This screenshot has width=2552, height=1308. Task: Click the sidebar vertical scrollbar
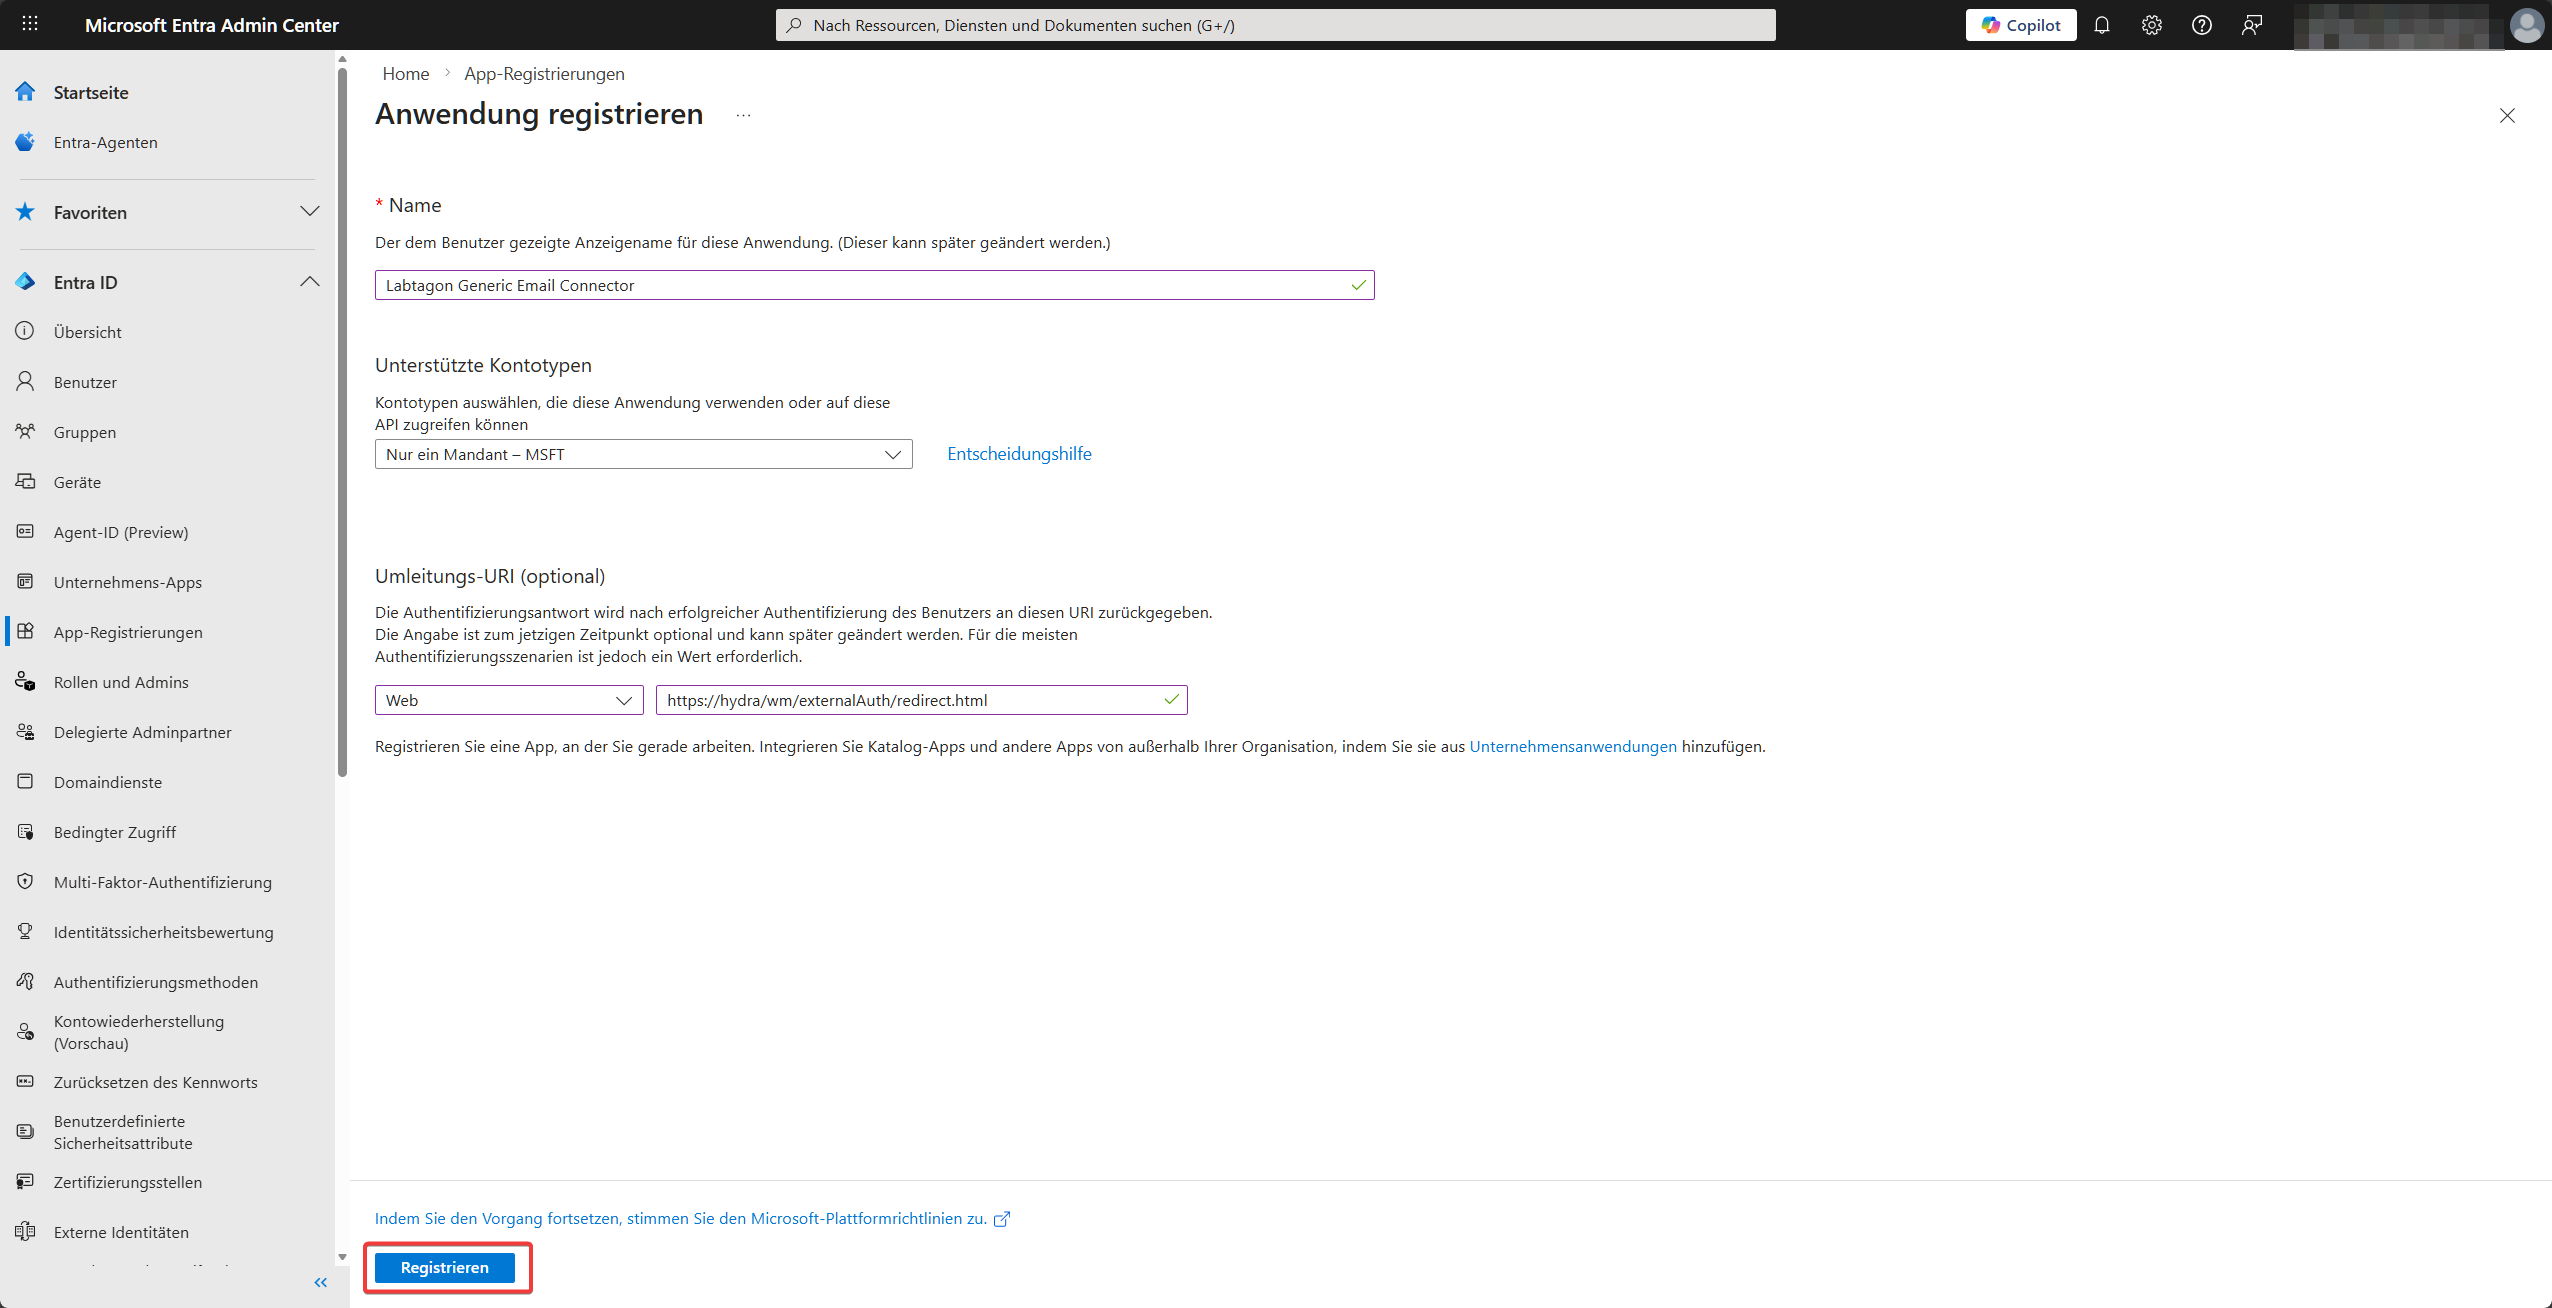[342, 420]
